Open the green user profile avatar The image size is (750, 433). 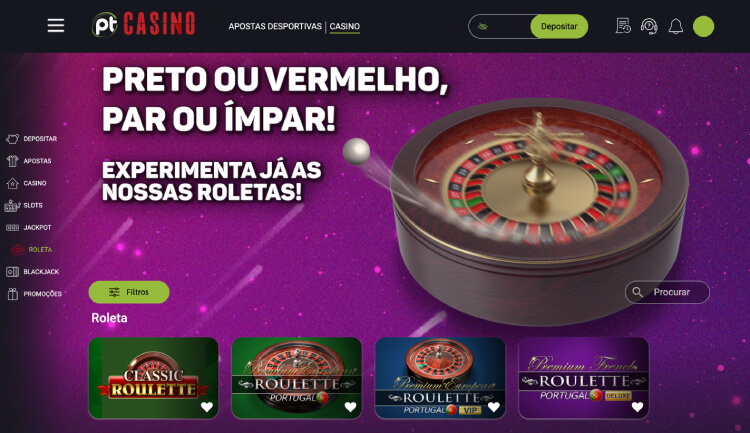pos(703,26)
